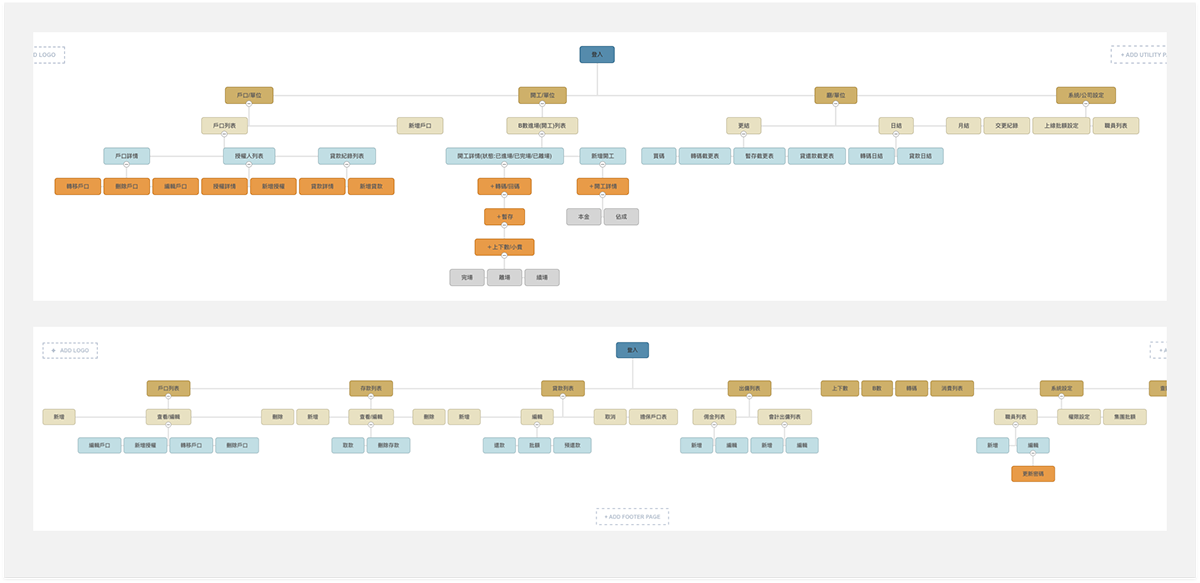Viewport: 1200px width, 583px height.
Task: Click ADD LOGO placeholder in lower sitemap
Action: 70,351
